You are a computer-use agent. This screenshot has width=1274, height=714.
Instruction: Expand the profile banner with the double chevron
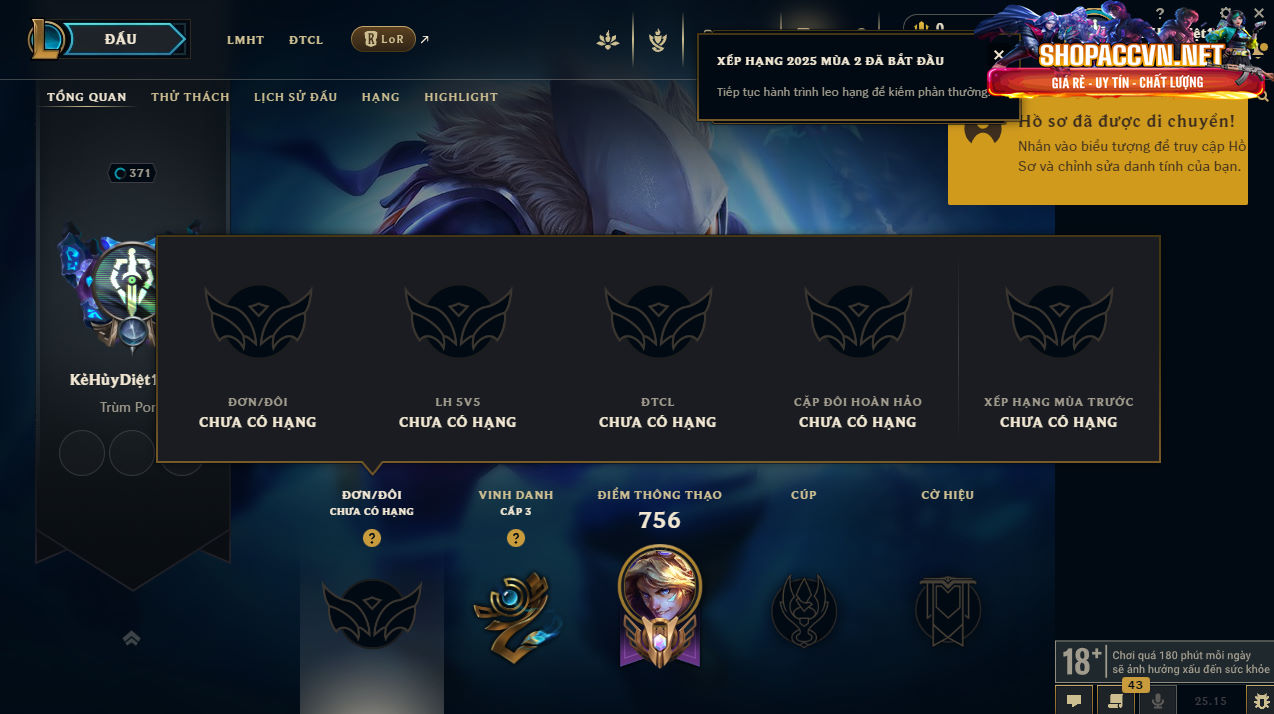tap(131, 638)
